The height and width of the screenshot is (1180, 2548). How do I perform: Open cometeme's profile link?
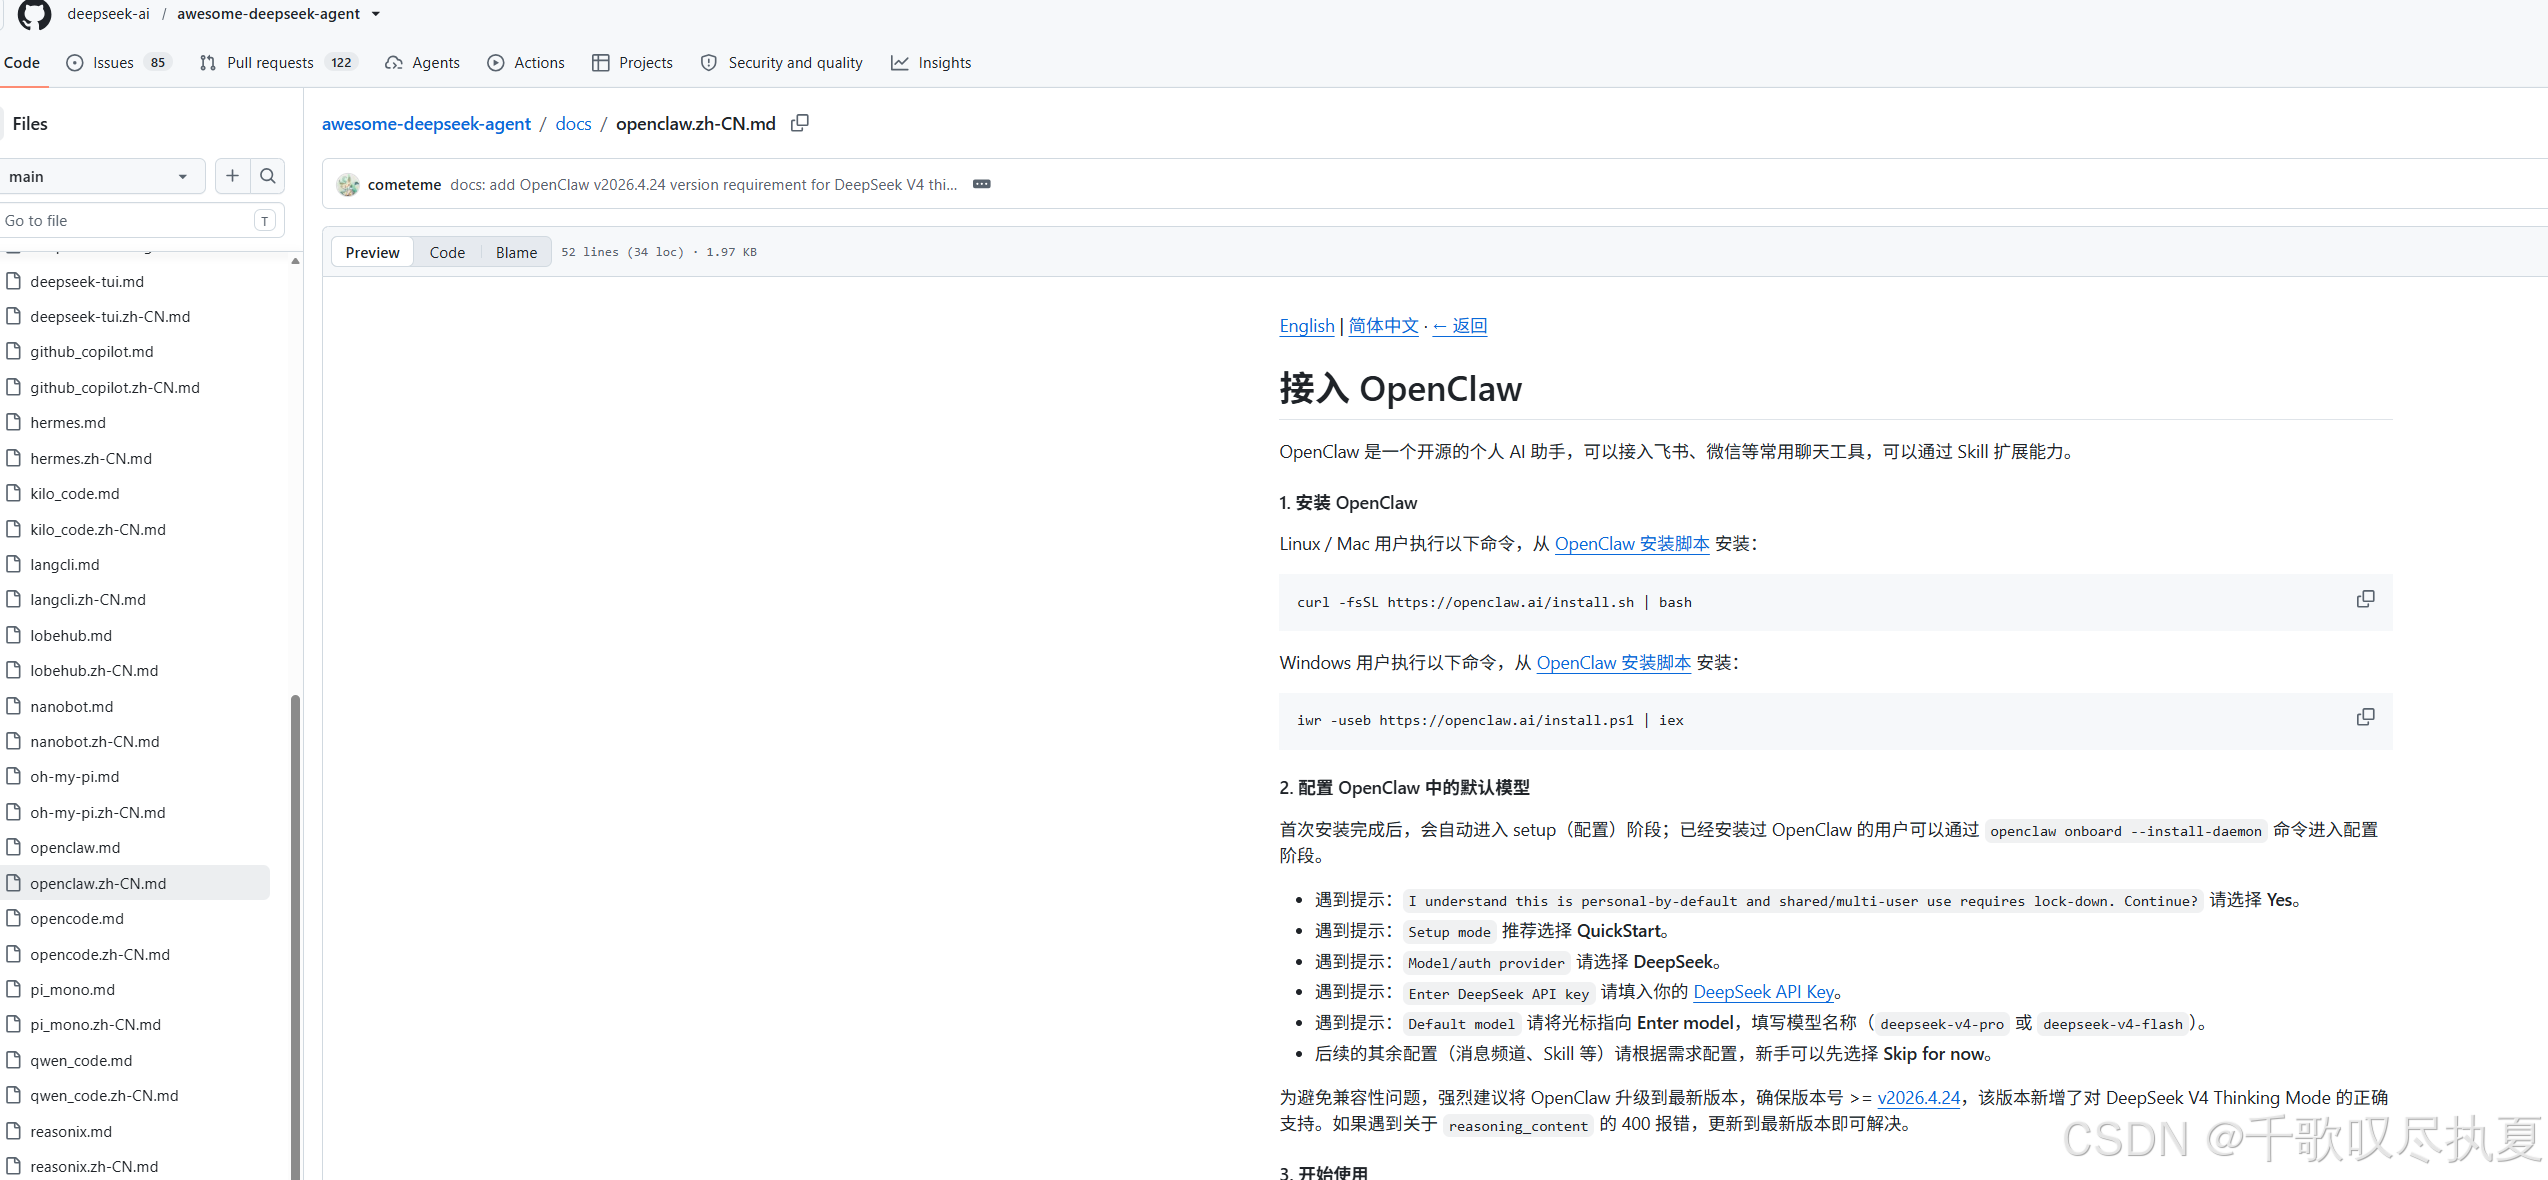pyautogui.click(x=404, y=184)
